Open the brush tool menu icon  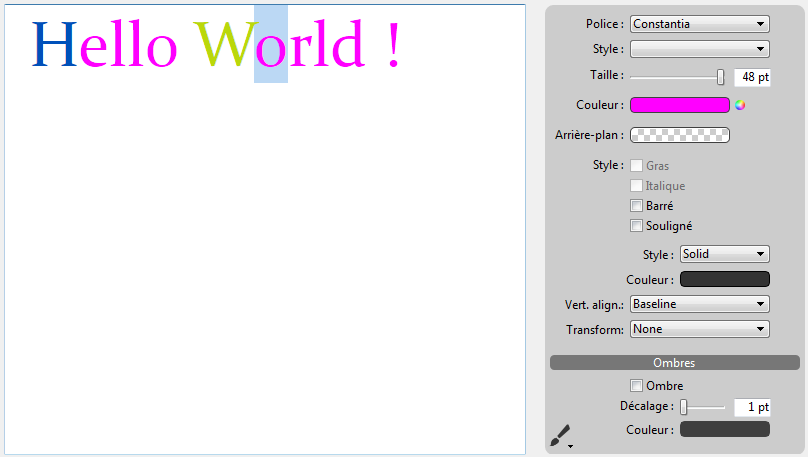[560, 435]
